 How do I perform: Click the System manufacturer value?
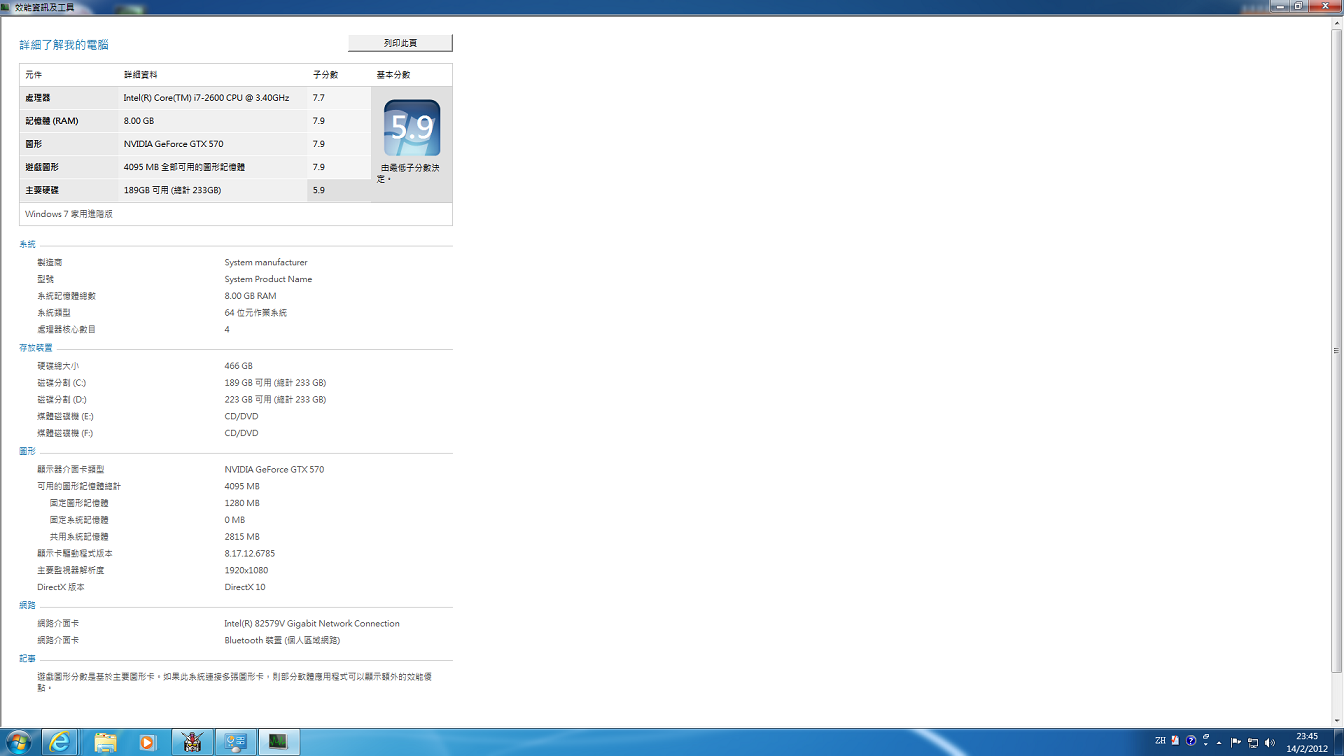click(266, 263)
